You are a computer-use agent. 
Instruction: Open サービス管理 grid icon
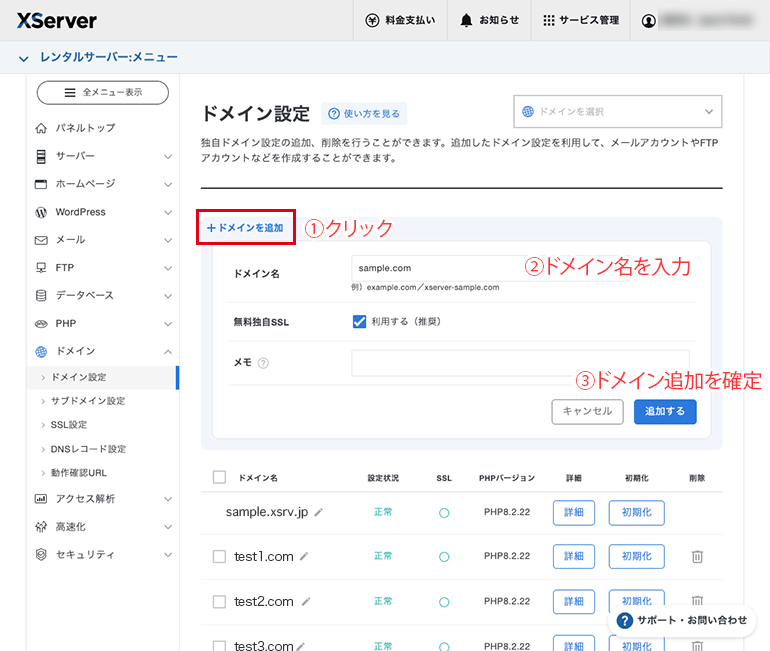point(549,20)
